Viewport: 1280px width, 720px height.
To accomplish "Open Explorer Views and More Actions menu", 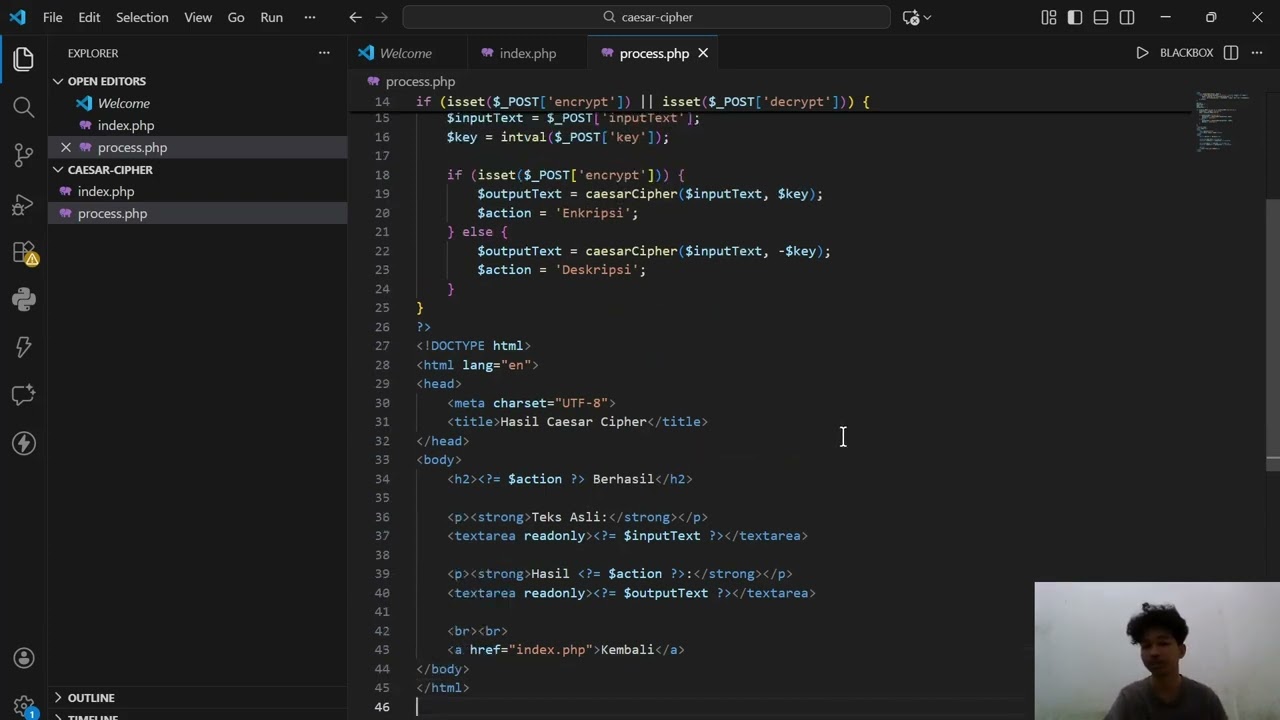I will [x=324, y=53].
